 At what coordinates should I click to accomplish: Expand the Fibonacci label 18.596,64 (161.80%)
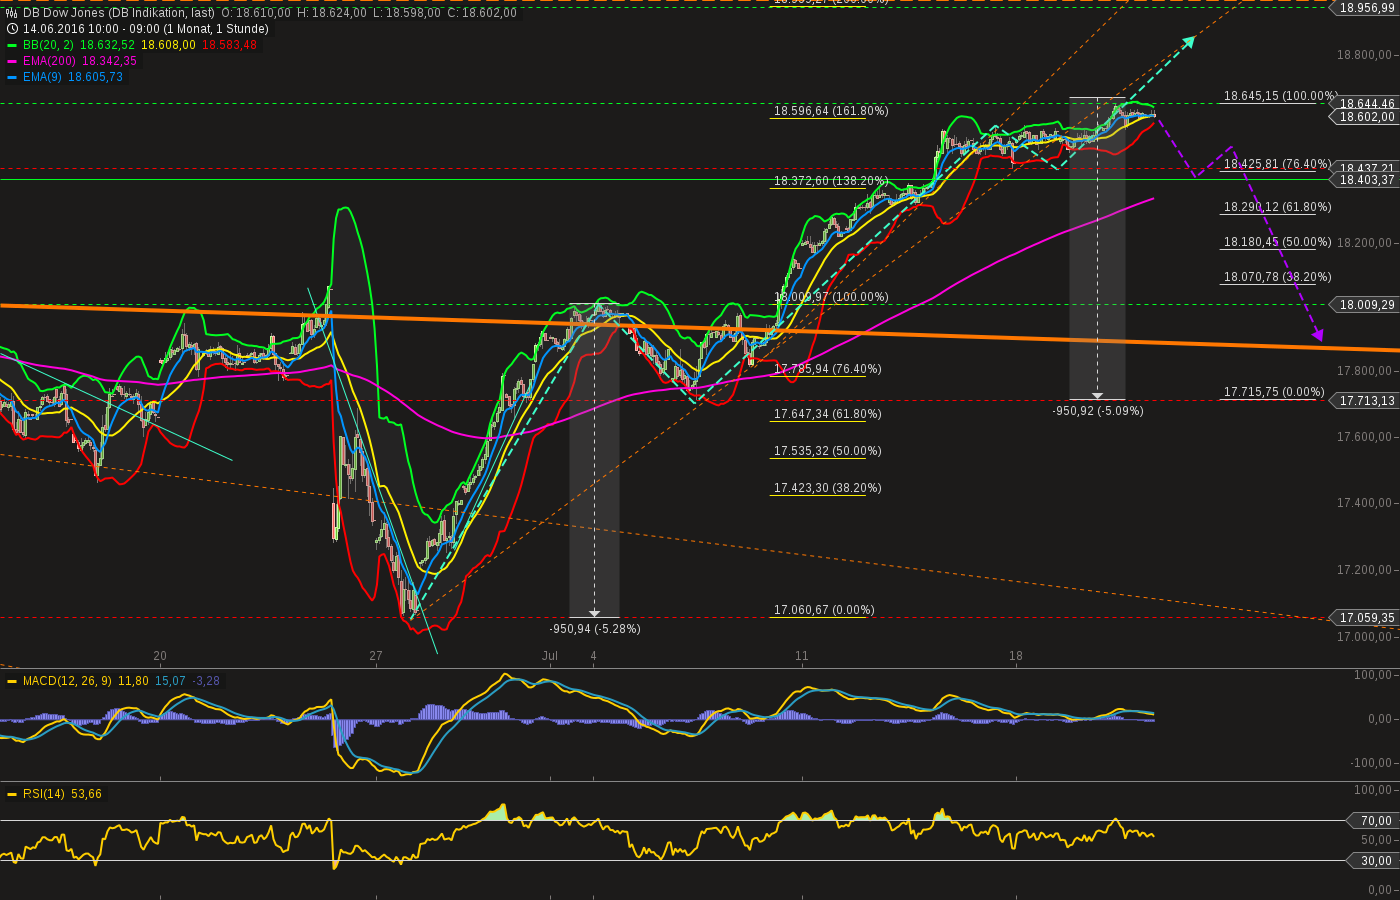tap(831, 111)
